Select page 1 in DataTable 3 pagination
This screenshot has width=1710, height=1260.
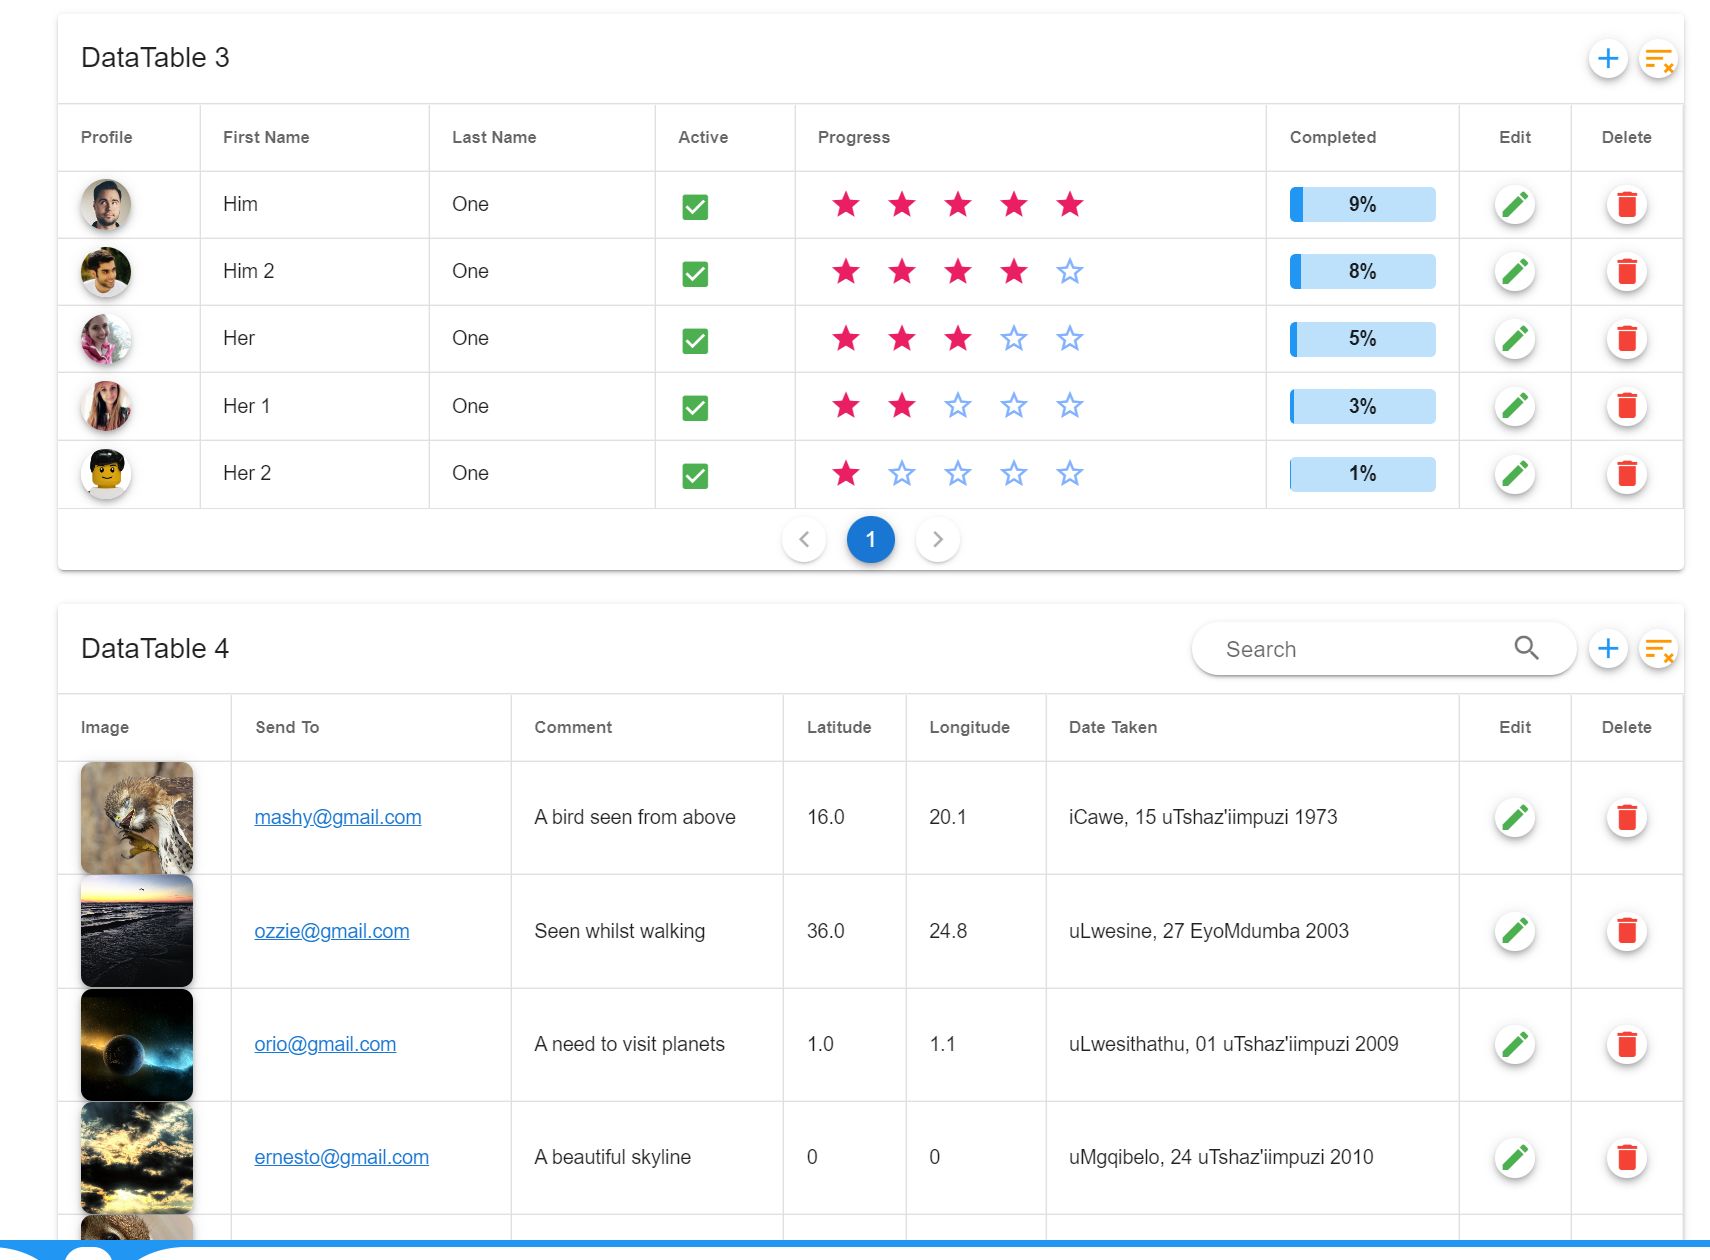click(871, 540)
